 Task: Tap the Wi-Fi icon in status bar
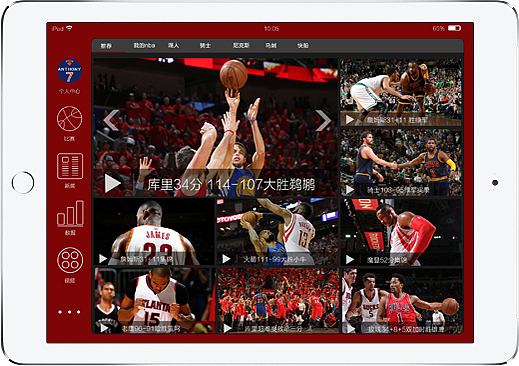coord(69,28)
